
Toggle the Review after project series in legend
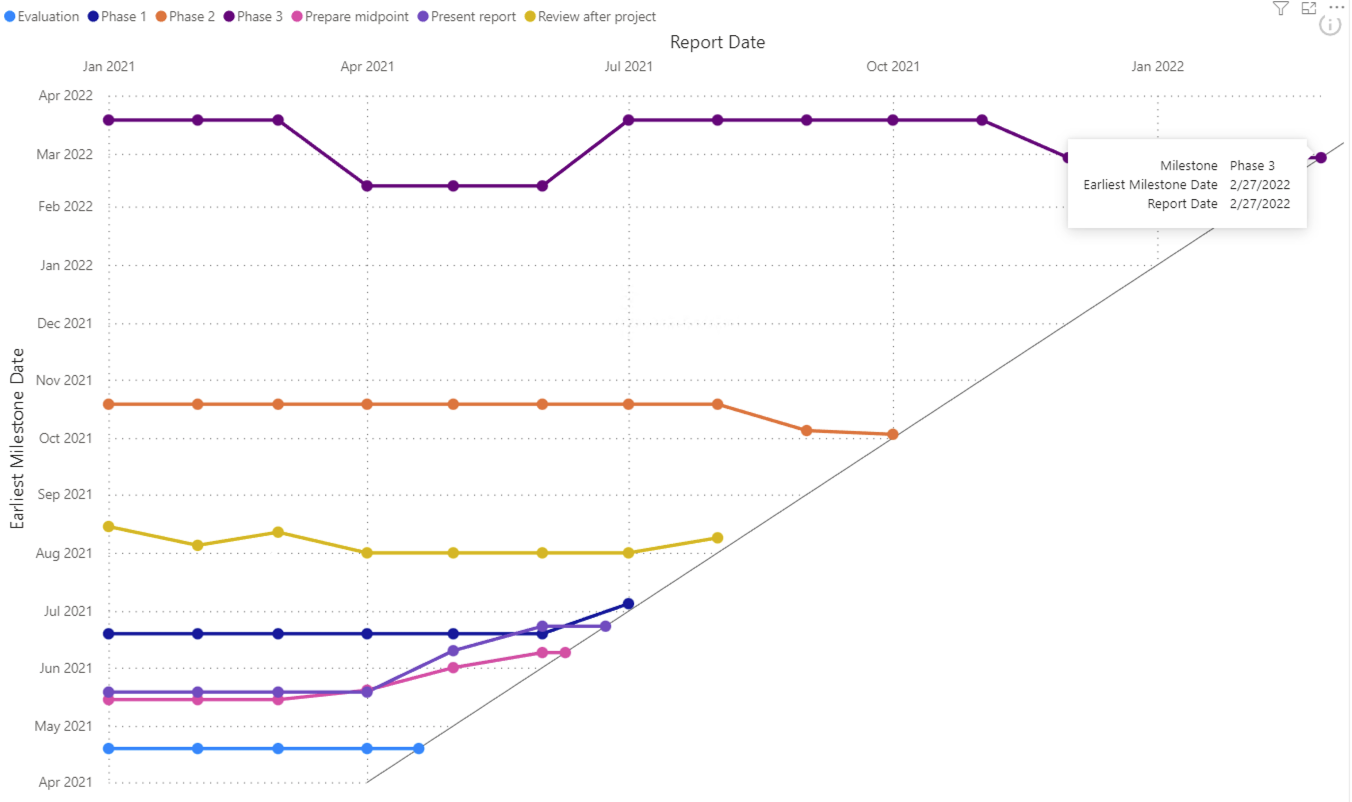(x=597, y=16)
